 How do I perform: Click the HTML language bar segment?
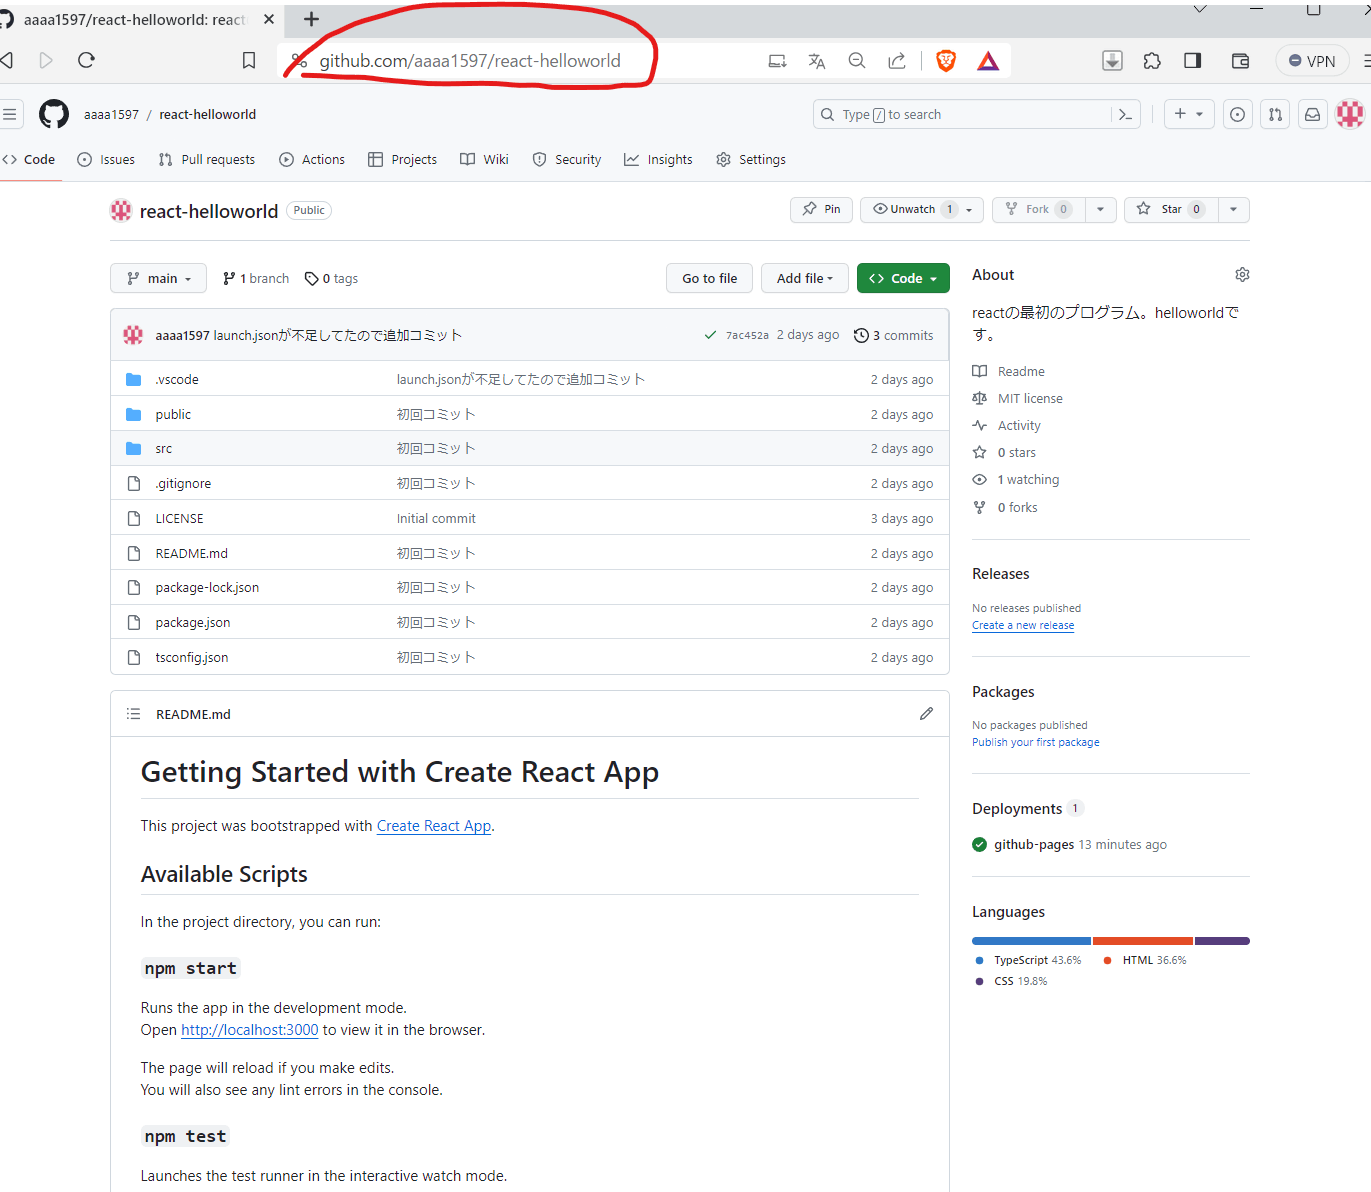pyautogui.click(x=1143, y=941)
